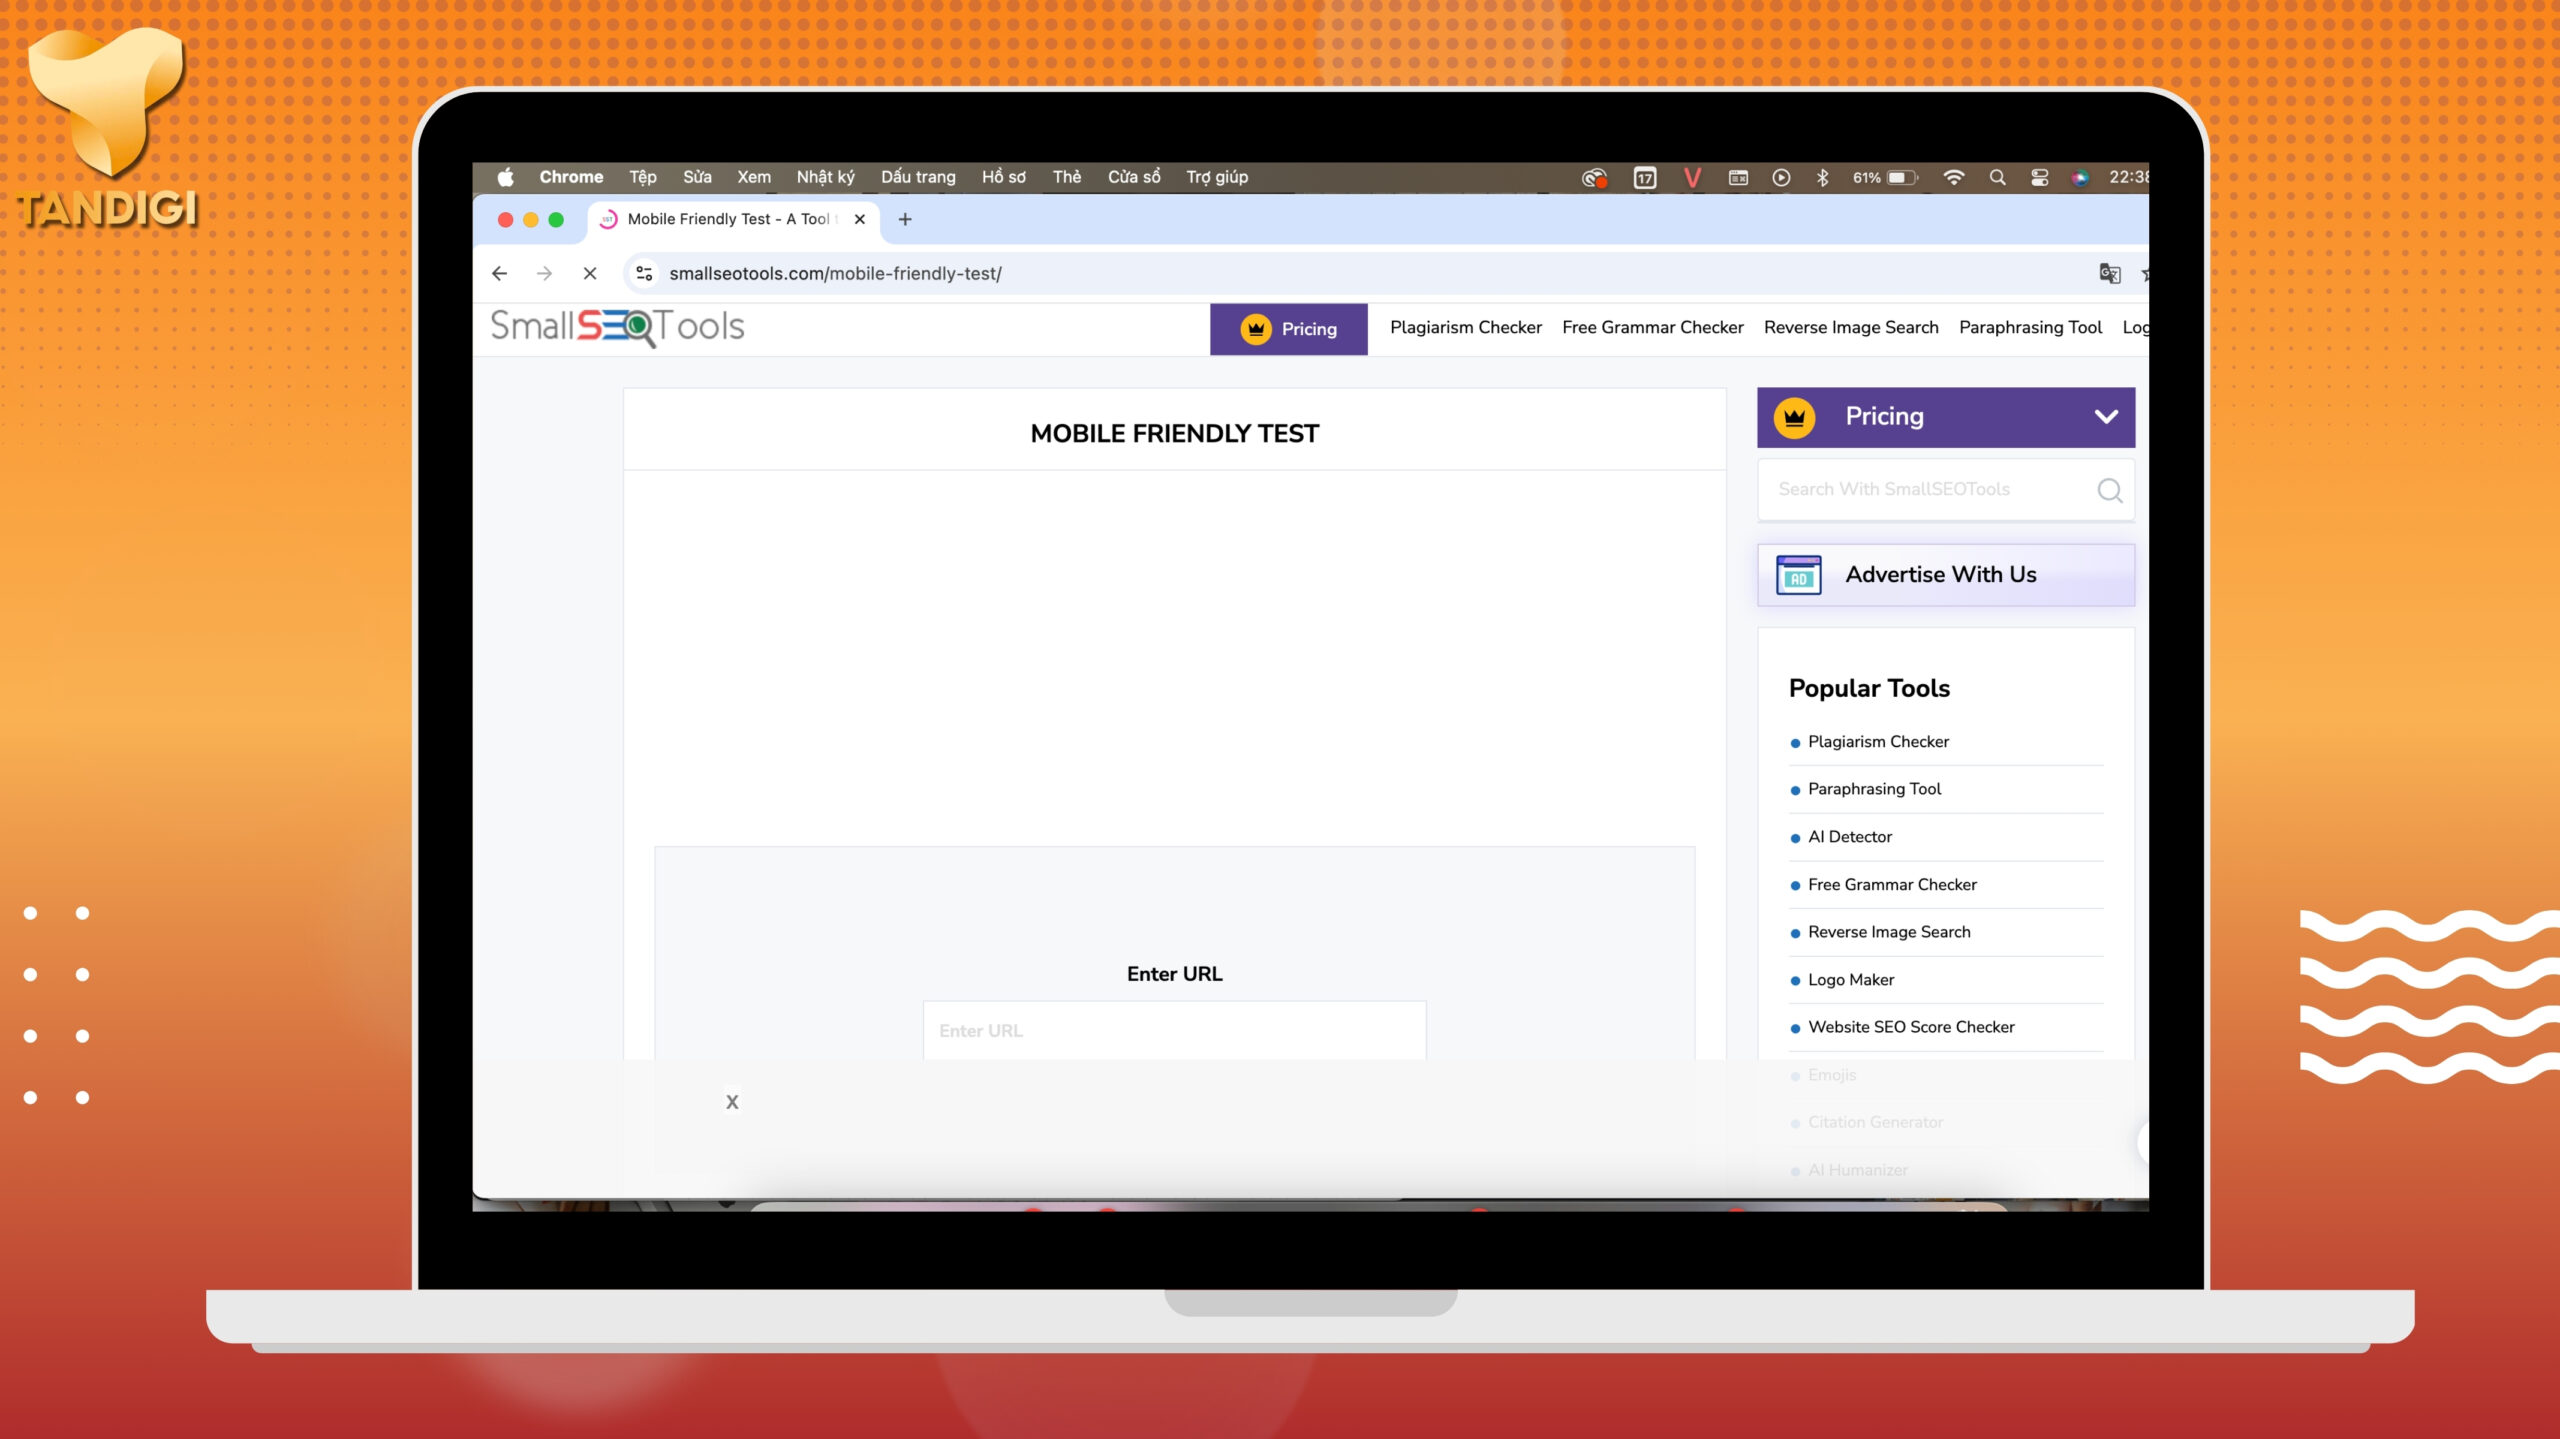Open Plagiarism Checker in the top navigation
2560x1439 pixels.
click(x=1465, y=327)
